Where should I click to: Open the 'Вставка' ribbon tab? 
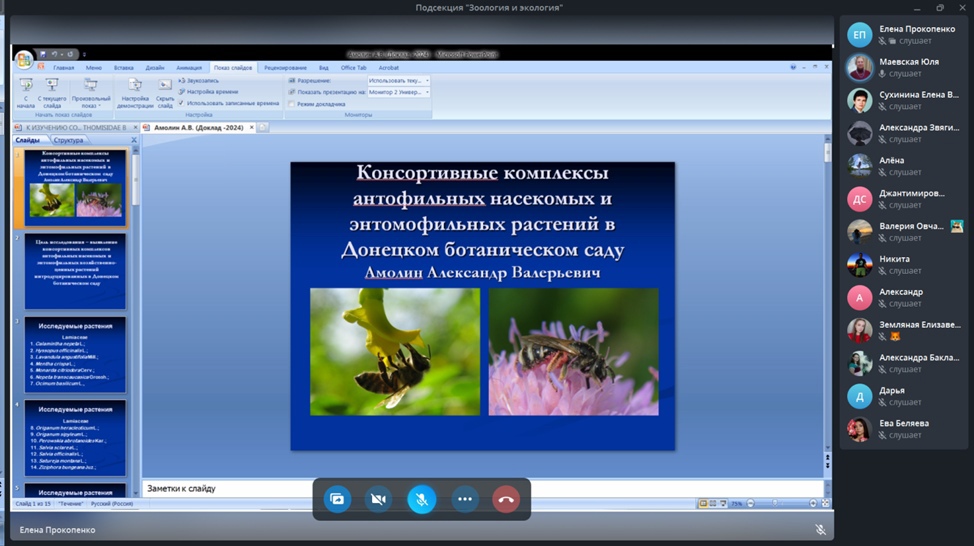[x=124, y=68]
